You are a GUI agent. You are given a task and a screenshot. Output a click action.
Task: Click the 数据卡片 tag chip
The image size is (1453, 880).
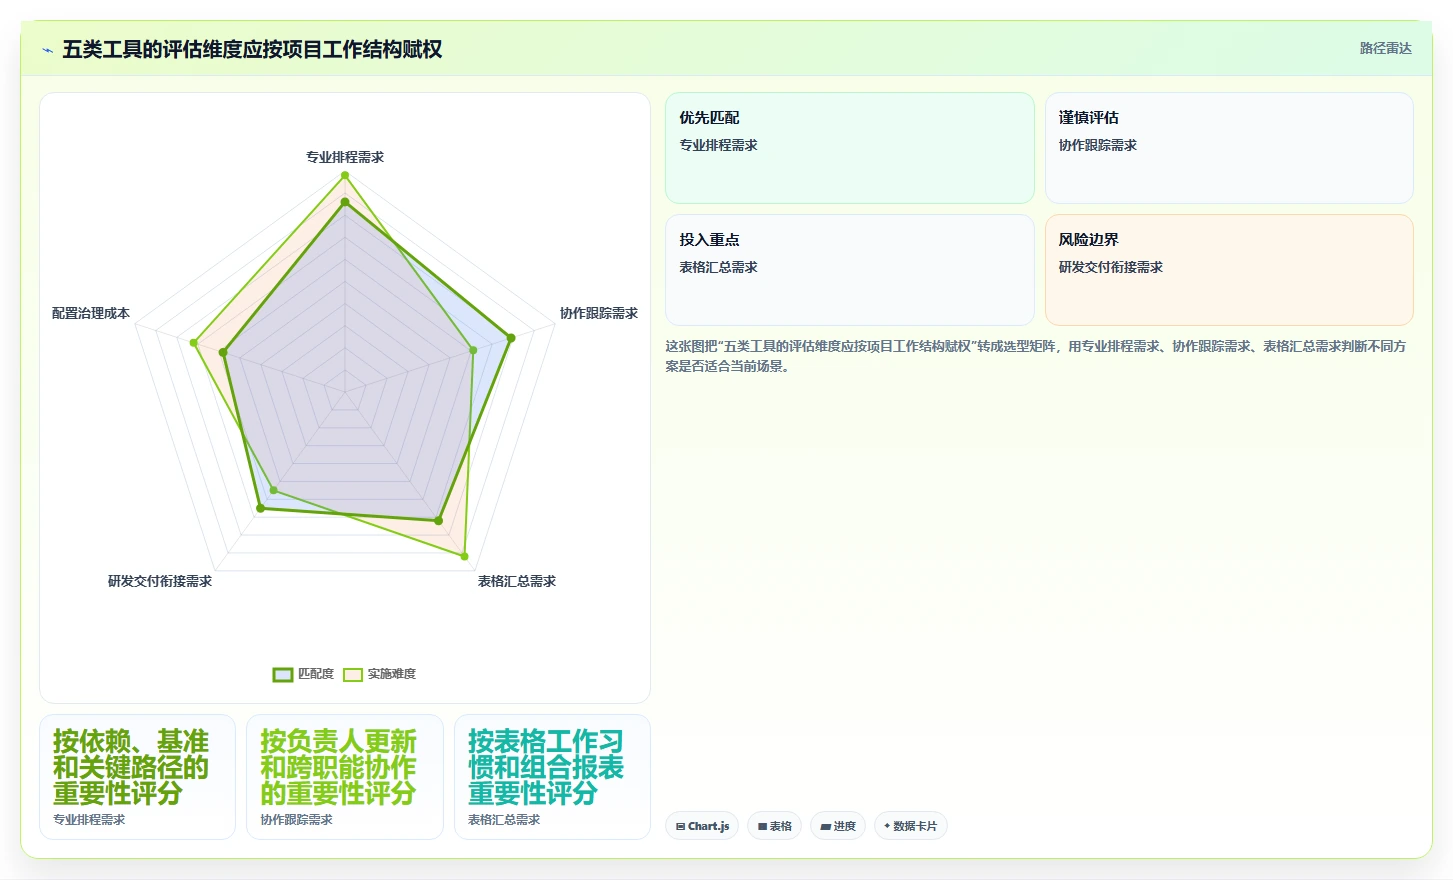click(x=910, y=826)
